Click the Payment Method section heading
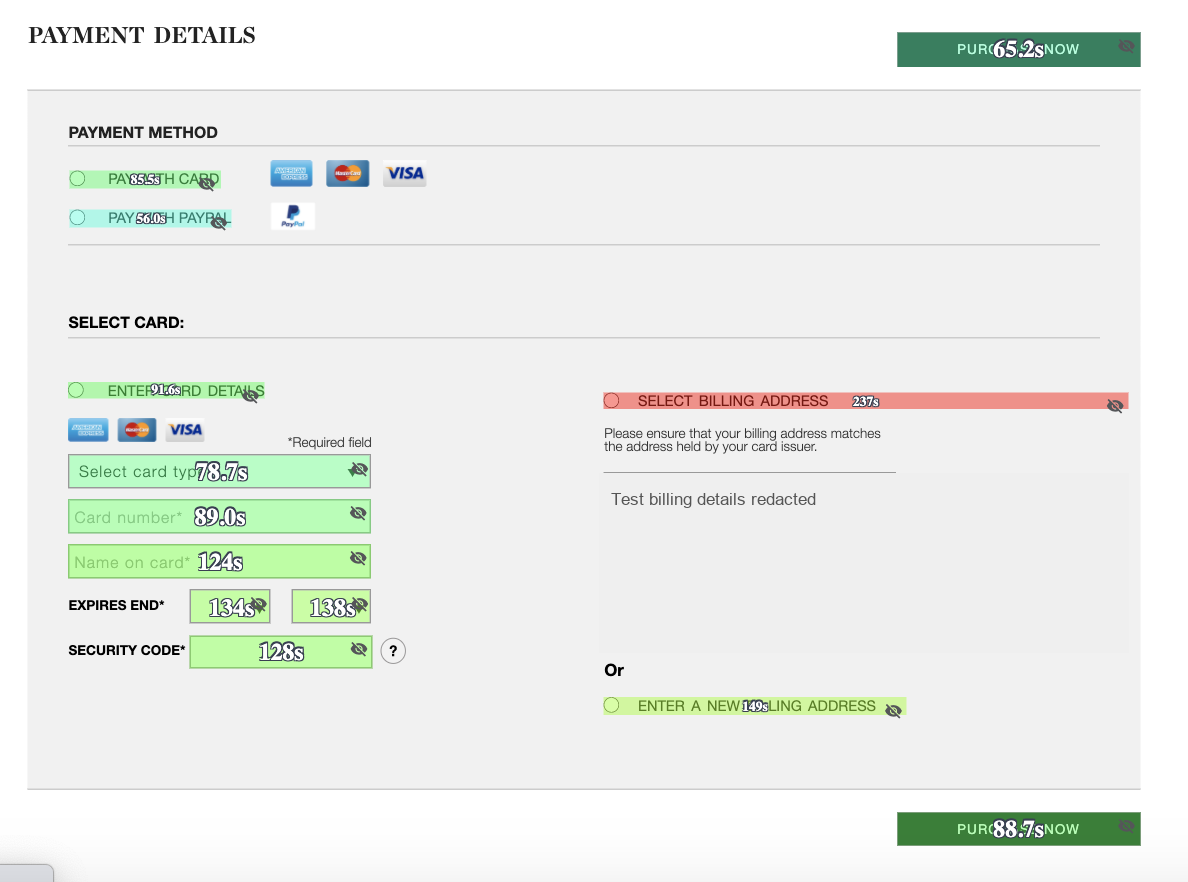Image resolution: width=1188 pixels, height=882 pixels. (143, 133)
